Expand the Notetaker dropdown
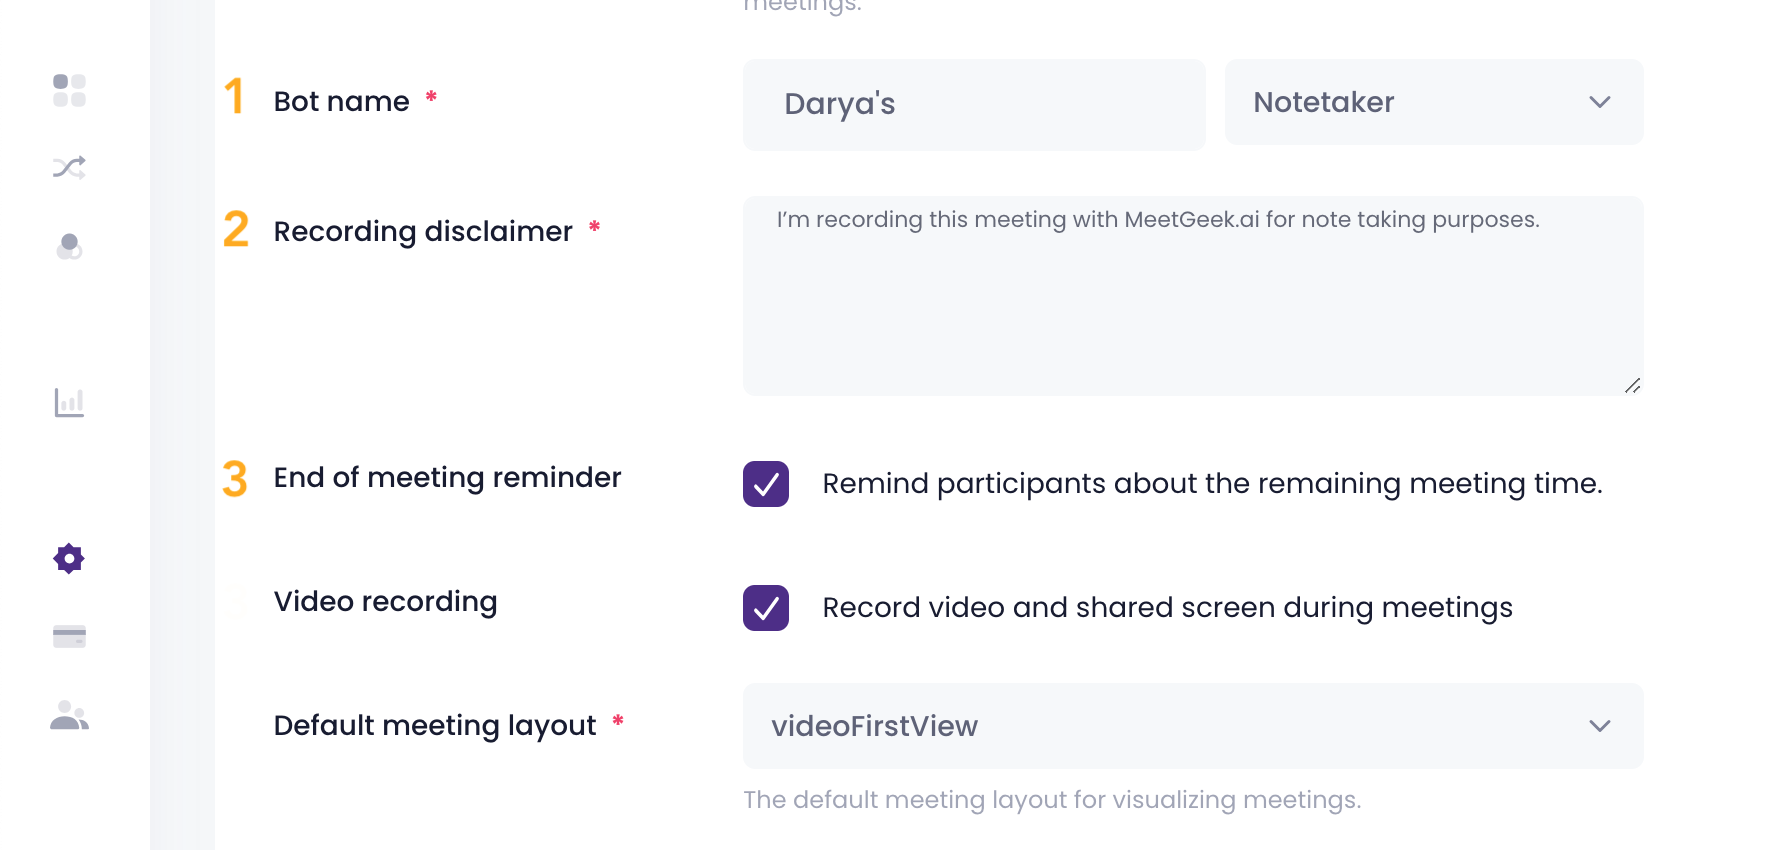Image resolution: width=1784 pixels, height=850 pixels. 1432,102
